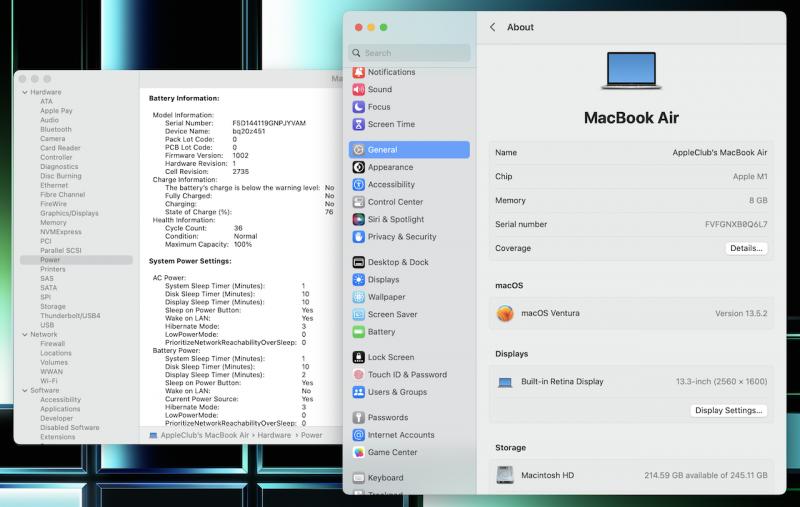Focus the Settings Search field
Viewport: 800px width, 507px height.
tap(409, 53)
